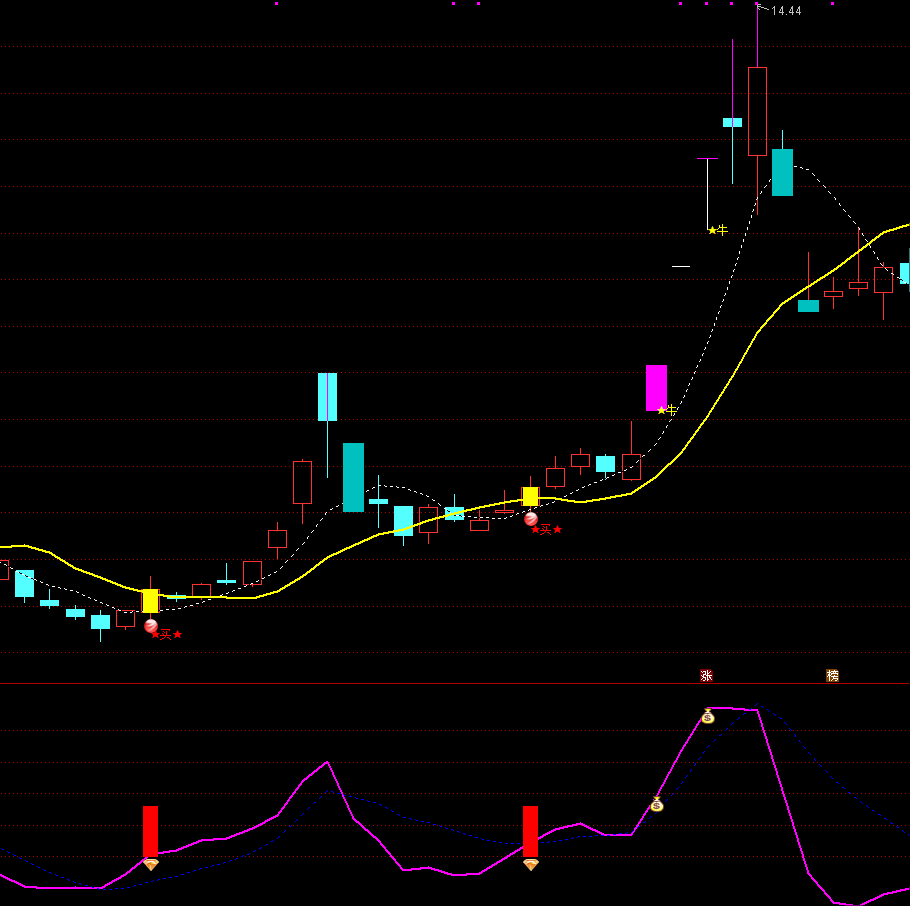Viewport: 910px width, 906px height.
Task: Select the tall red hollow candle at peak
Action: (757, 111)
